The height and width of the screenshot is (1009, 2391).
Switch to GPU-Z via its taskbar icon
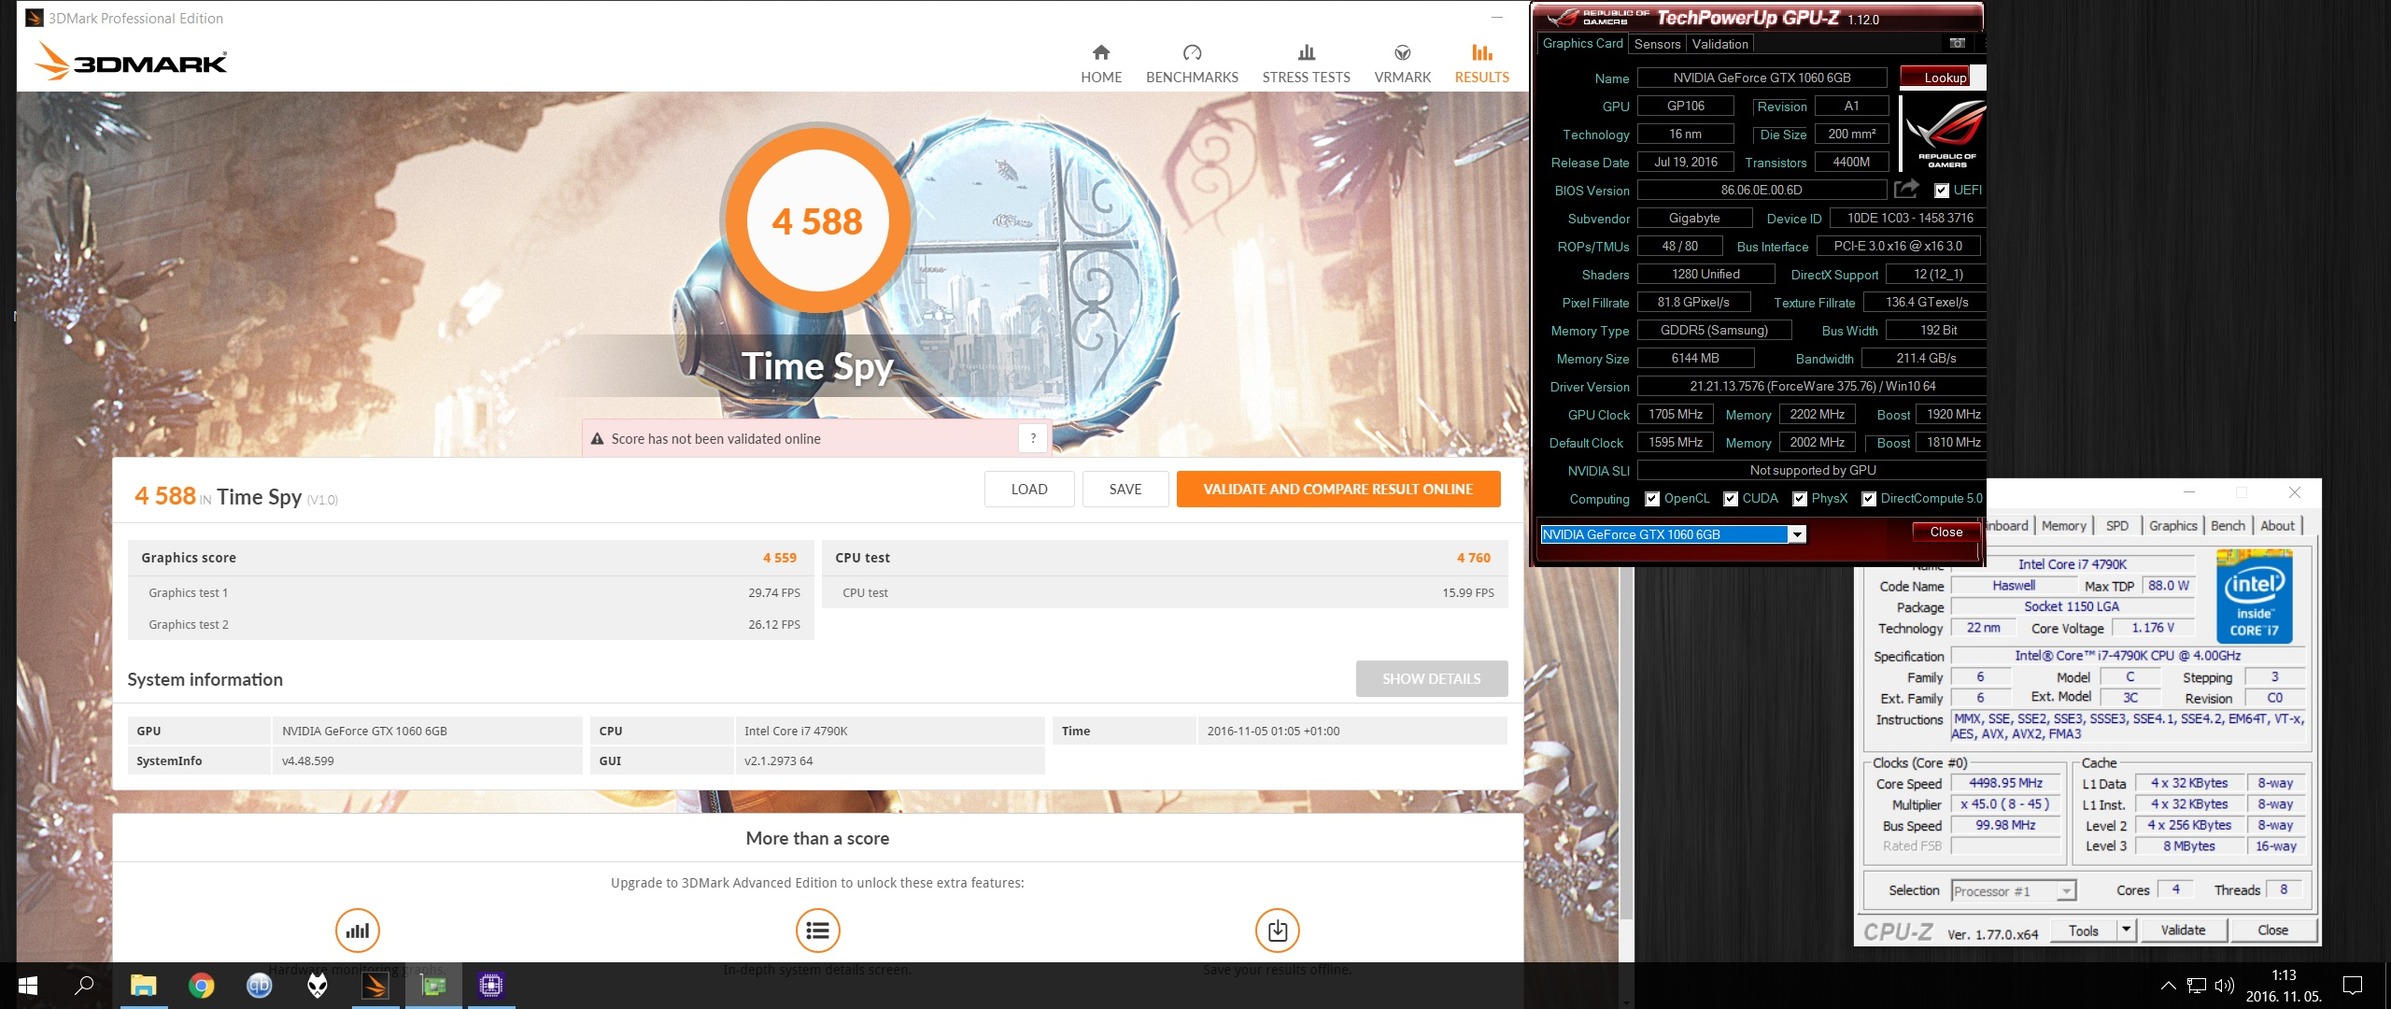[433, 986]
